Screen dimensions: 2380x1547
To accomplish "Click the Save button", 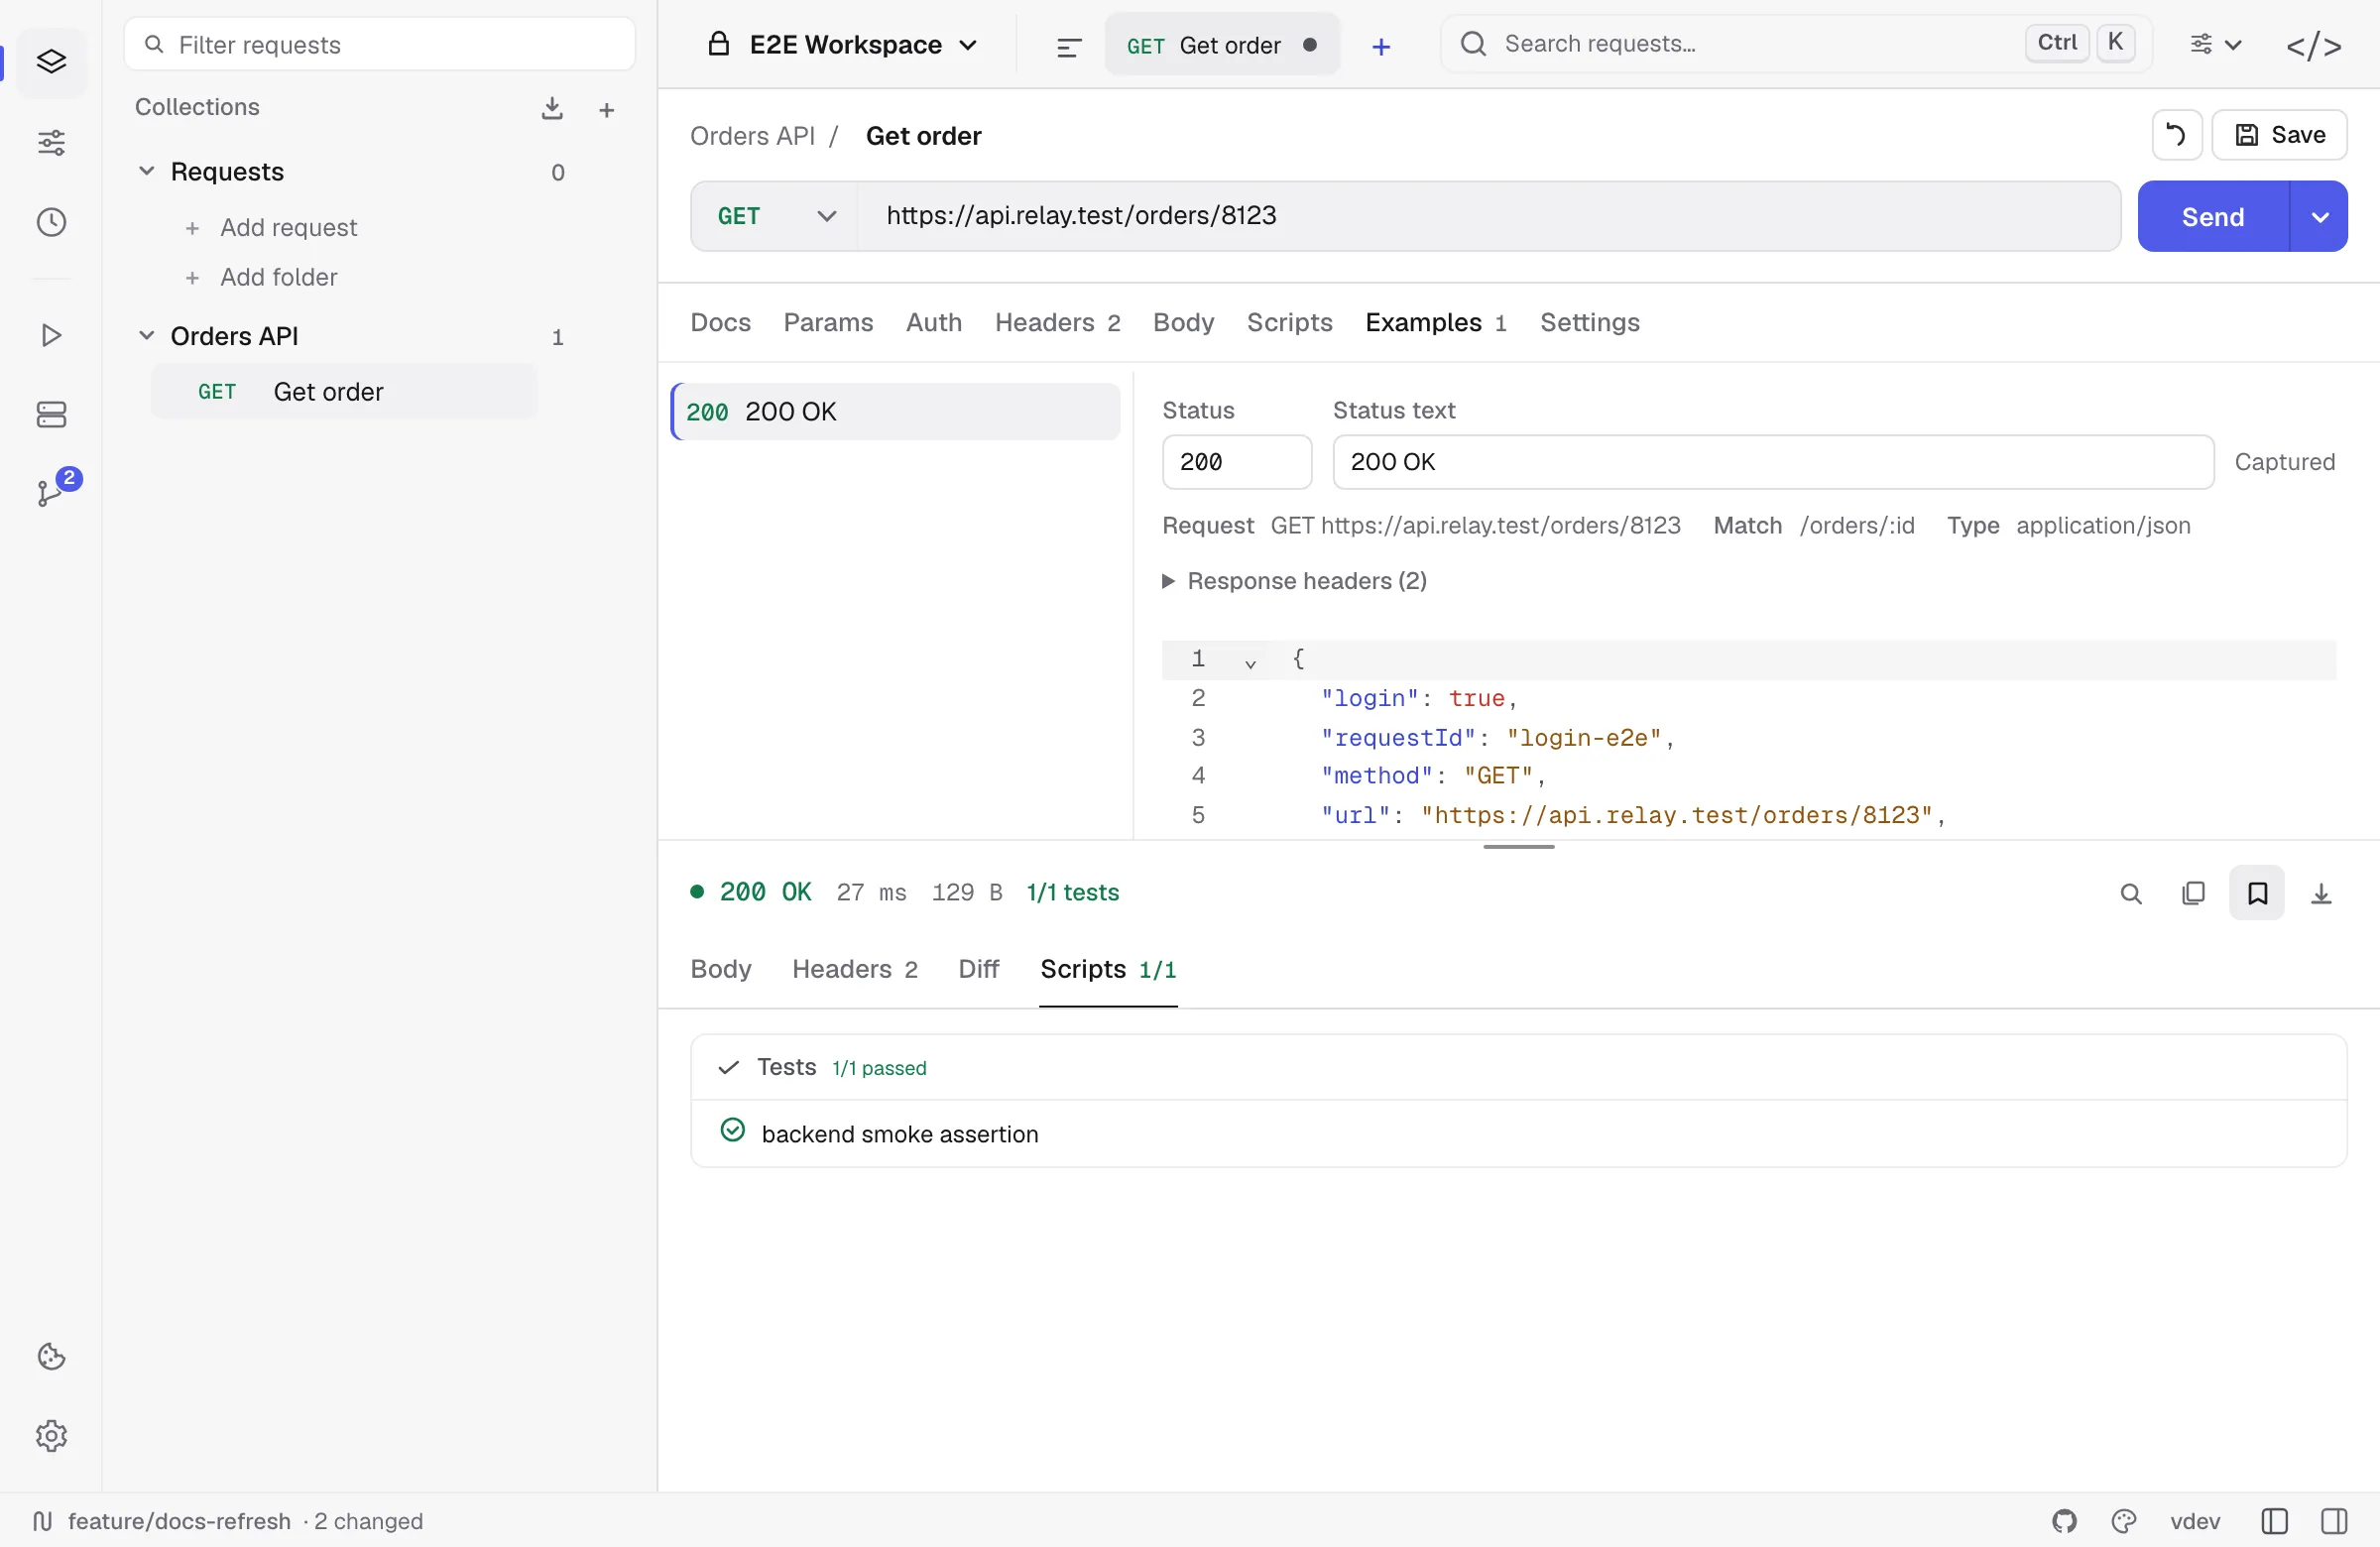I will [x=2279, y=135].
